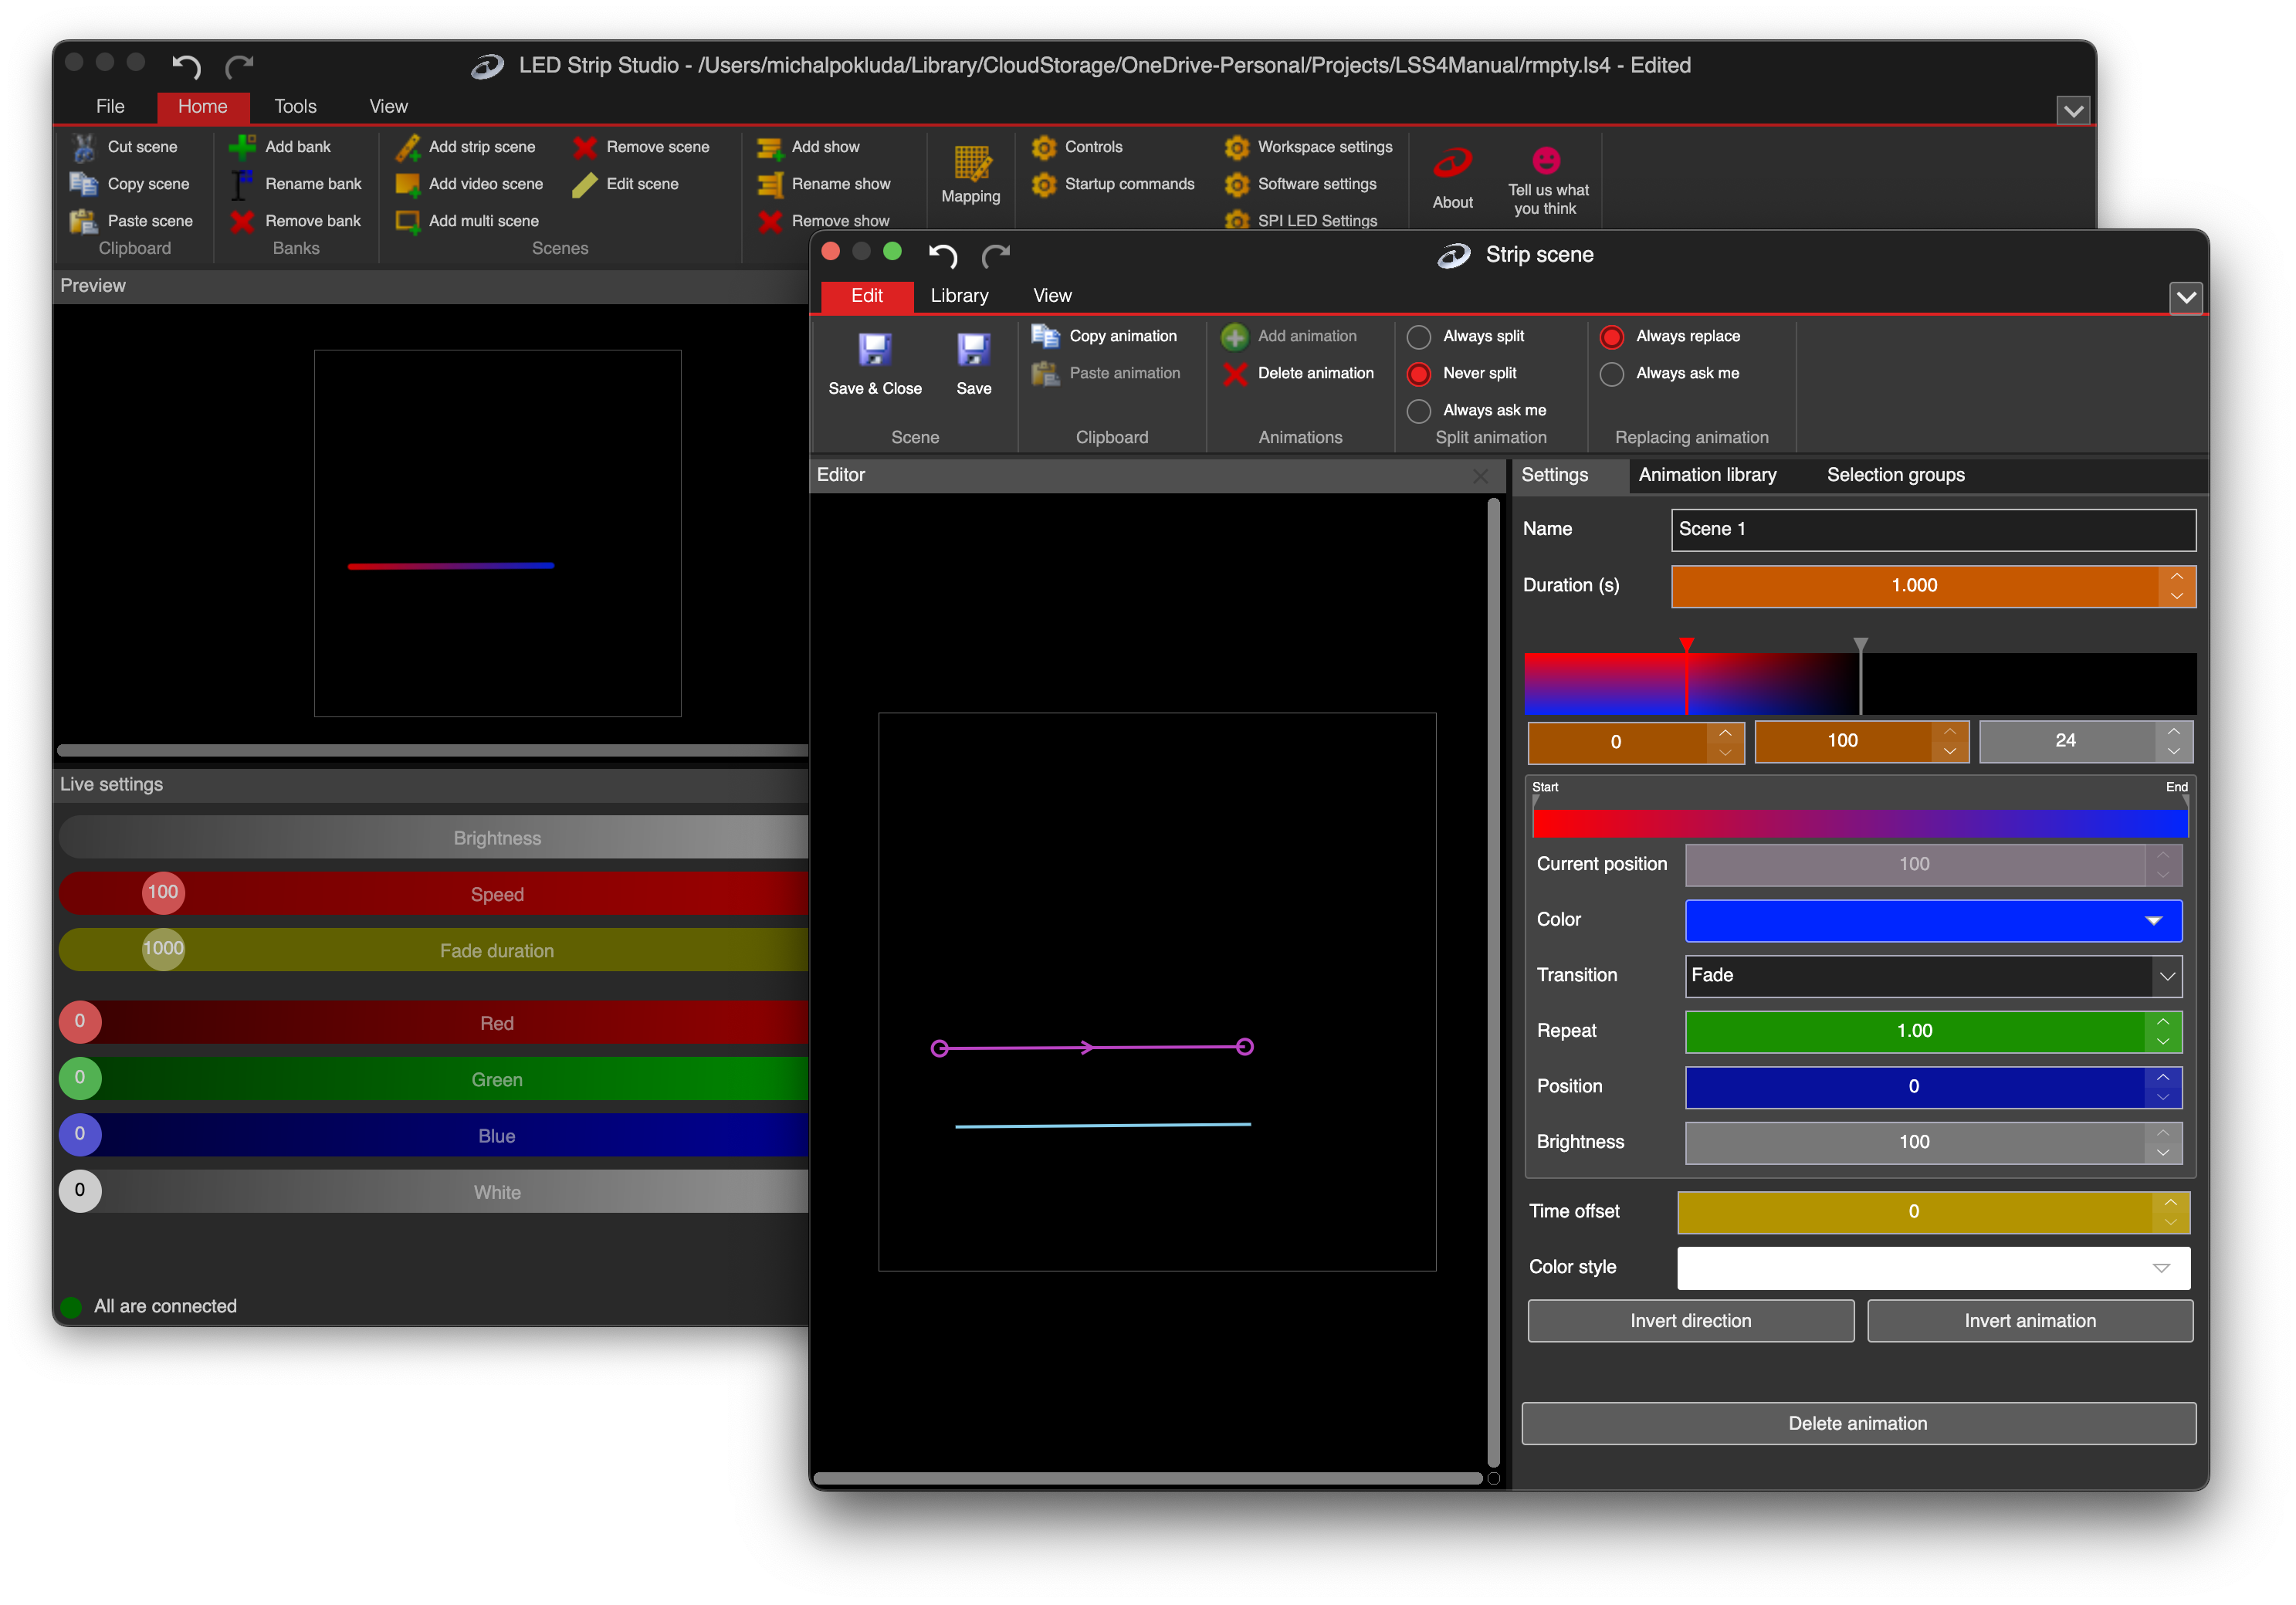Click Save & Close in Strip scene
This screenshot has width=2296, height=1605.
tap(875, 363)
